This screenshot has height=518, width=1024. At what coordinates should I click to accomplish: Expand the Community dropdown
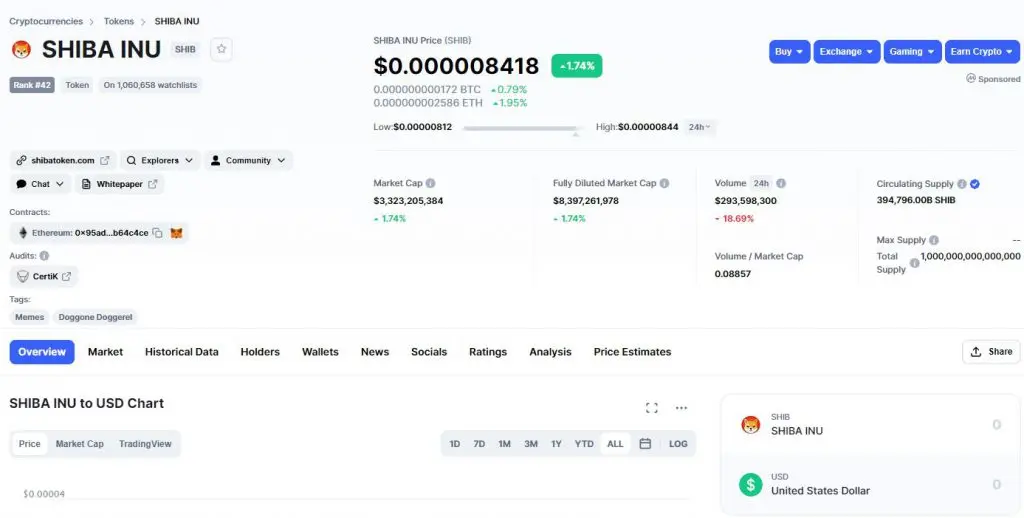pos(249,161)
